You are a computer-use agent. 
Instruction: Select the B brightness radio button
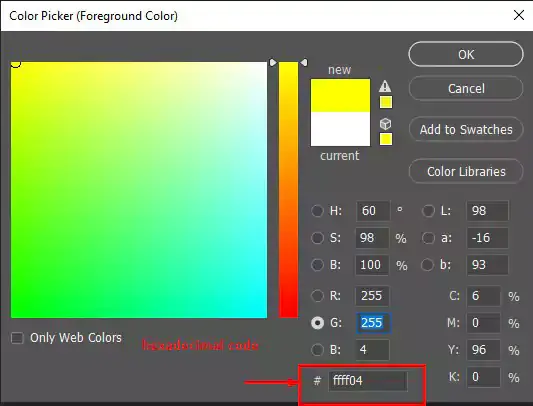317,265
